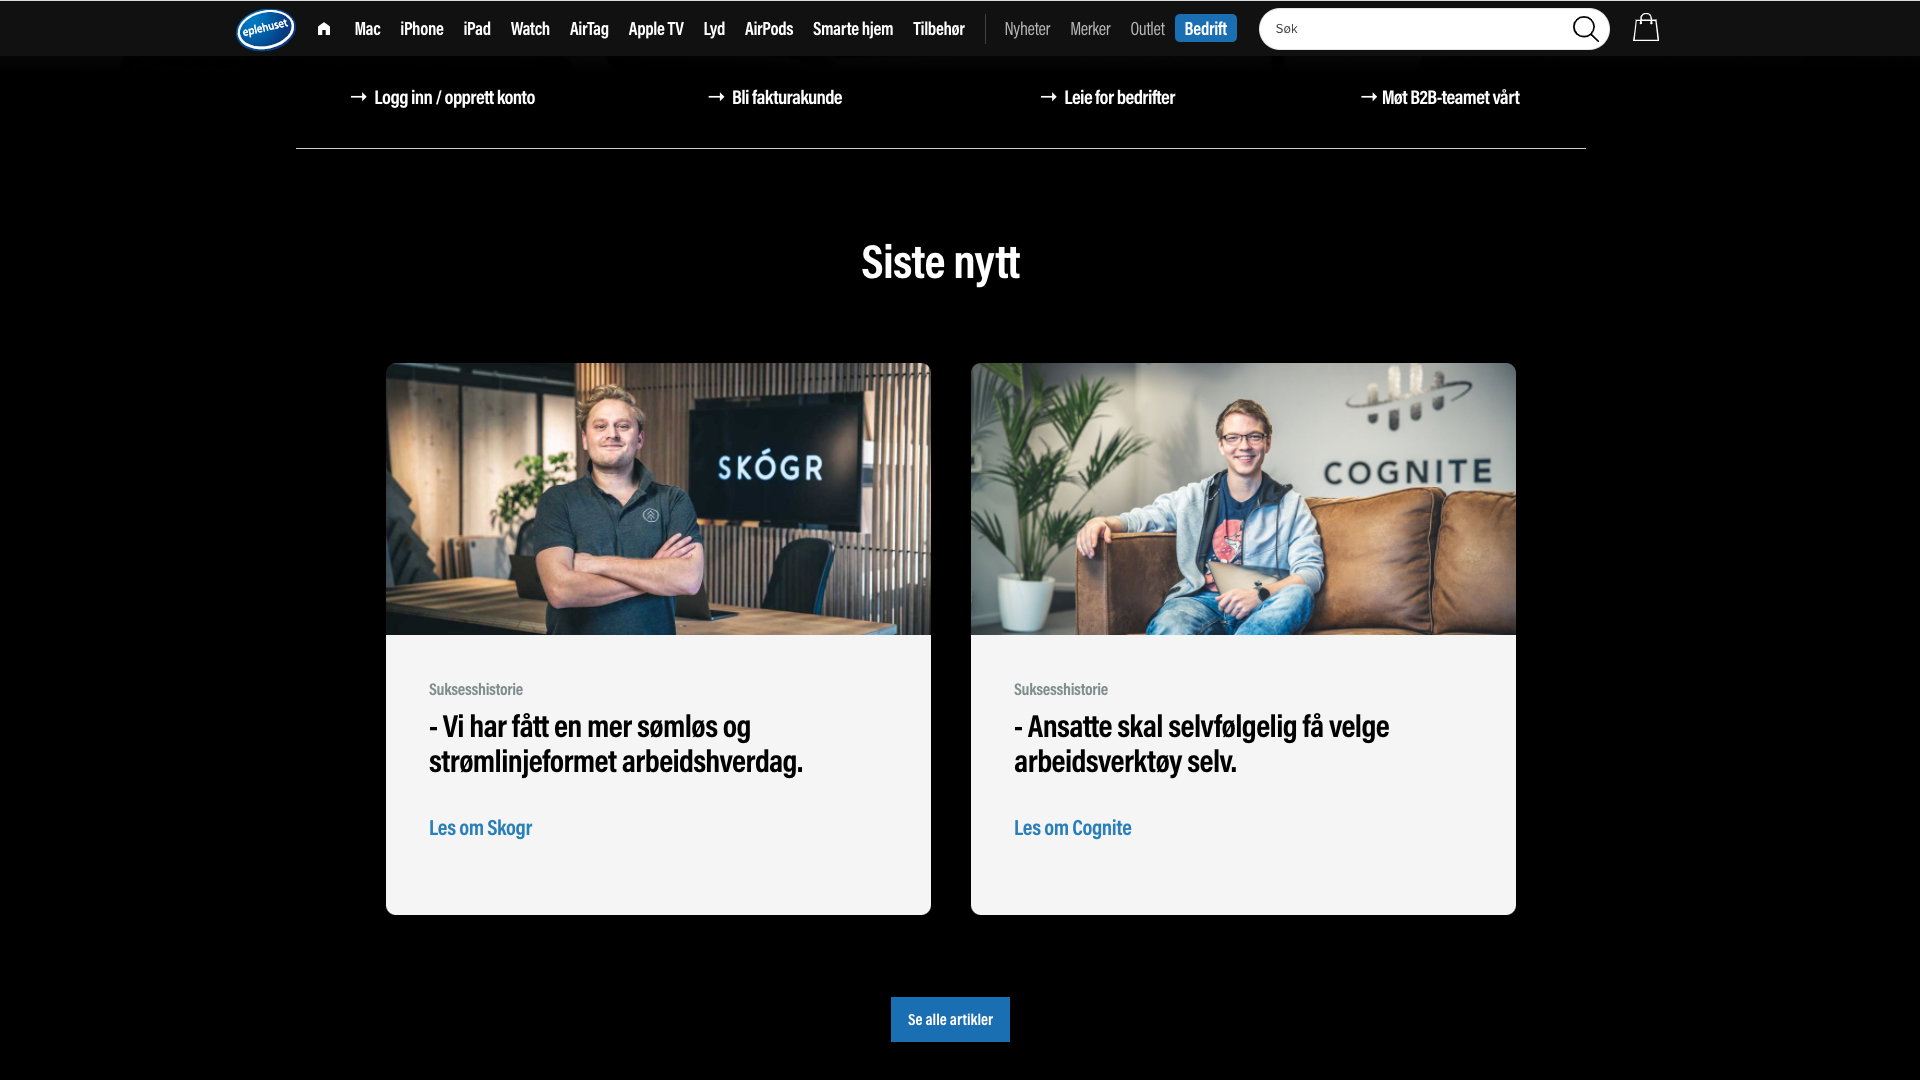Viewport: 1920px width, 1080px height.
Task: Click Bli fakturakunde link
Action: click(x=775, y=98)
